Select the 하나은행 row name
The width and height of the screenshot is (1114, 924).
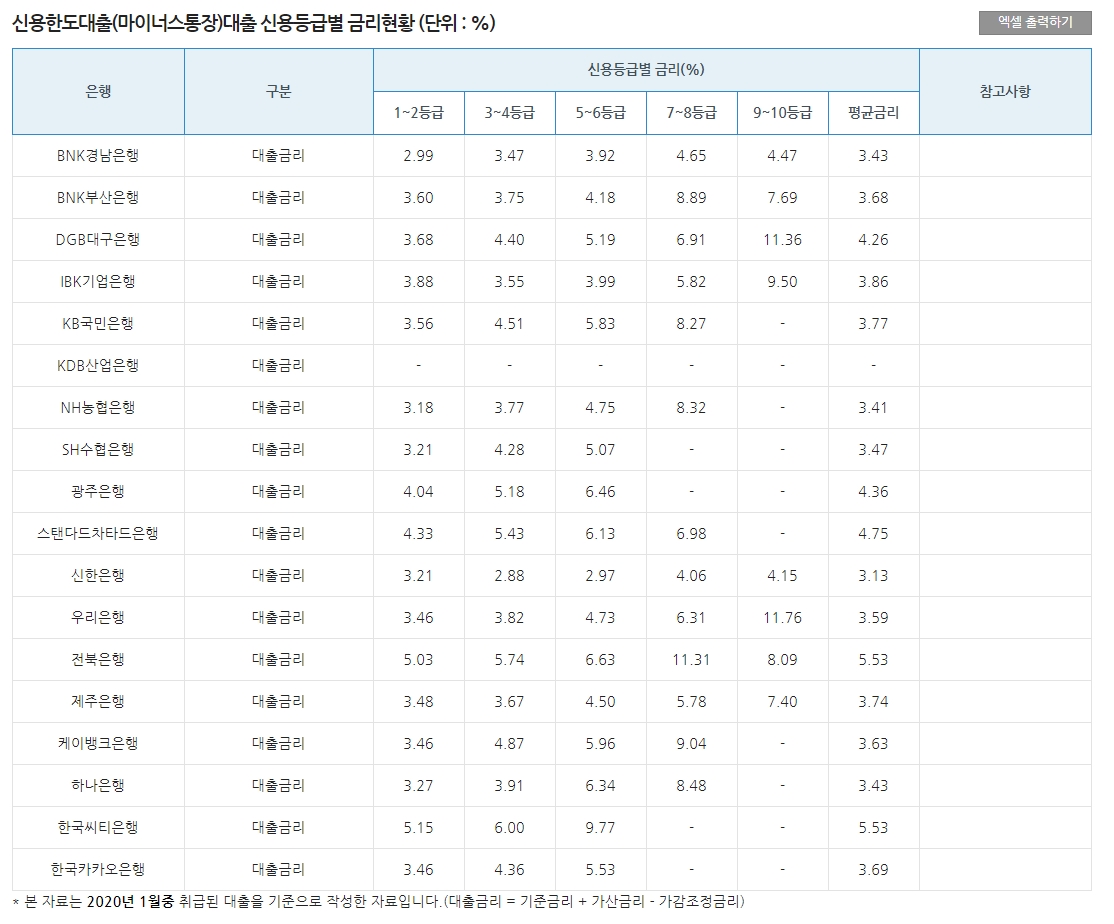click(98, 784)
